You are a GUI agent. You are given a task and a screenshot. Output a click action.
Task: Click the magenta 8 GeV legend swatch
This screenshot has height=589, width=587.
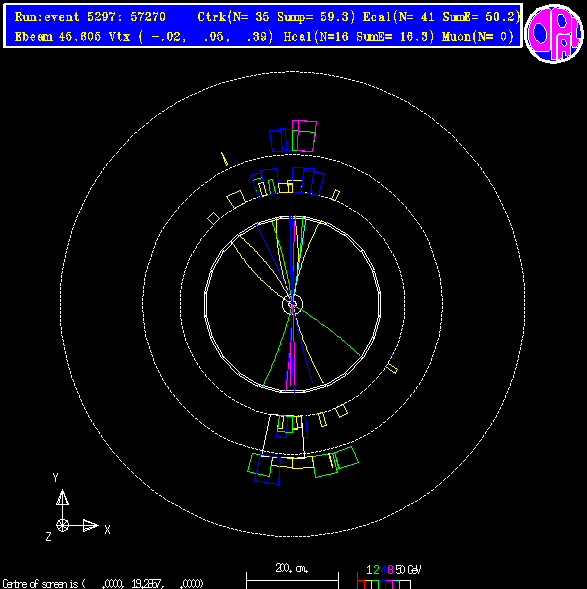[389, 584]
